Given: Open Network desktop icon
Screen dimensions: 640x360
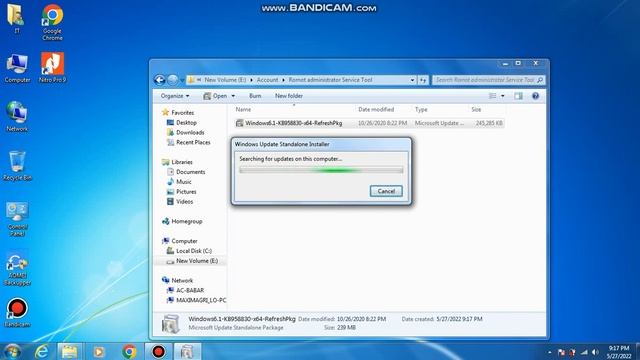Looking at the screenshot, I should 17,117.
